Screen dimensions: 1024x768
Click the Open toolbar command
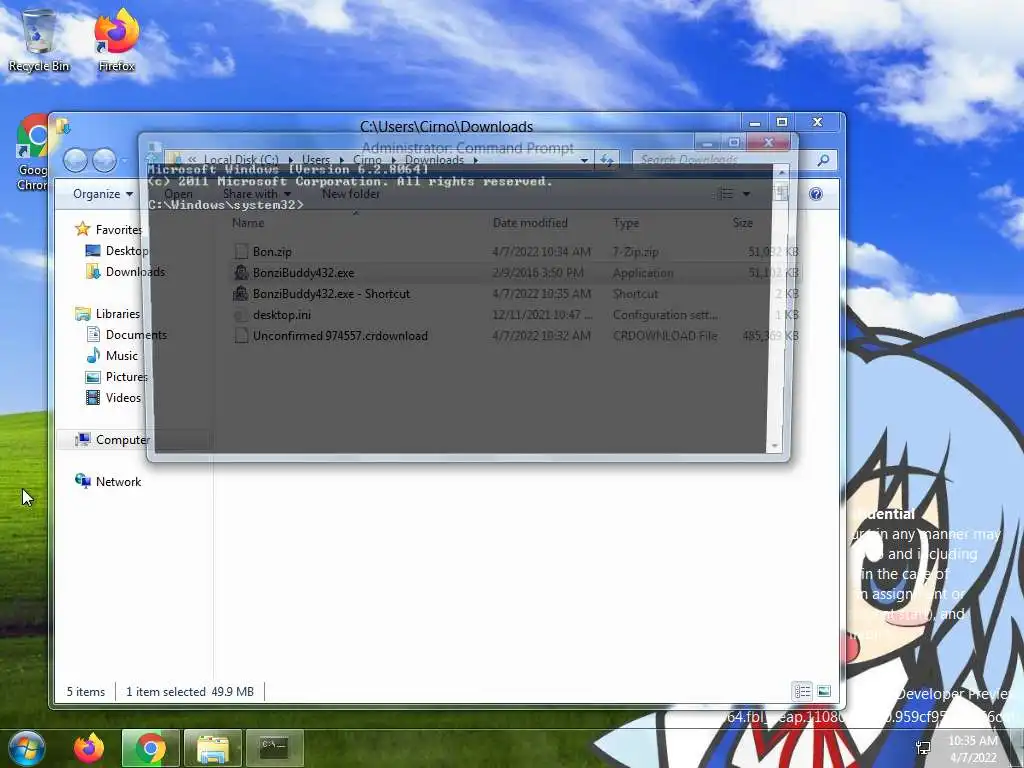click(178, 194)
